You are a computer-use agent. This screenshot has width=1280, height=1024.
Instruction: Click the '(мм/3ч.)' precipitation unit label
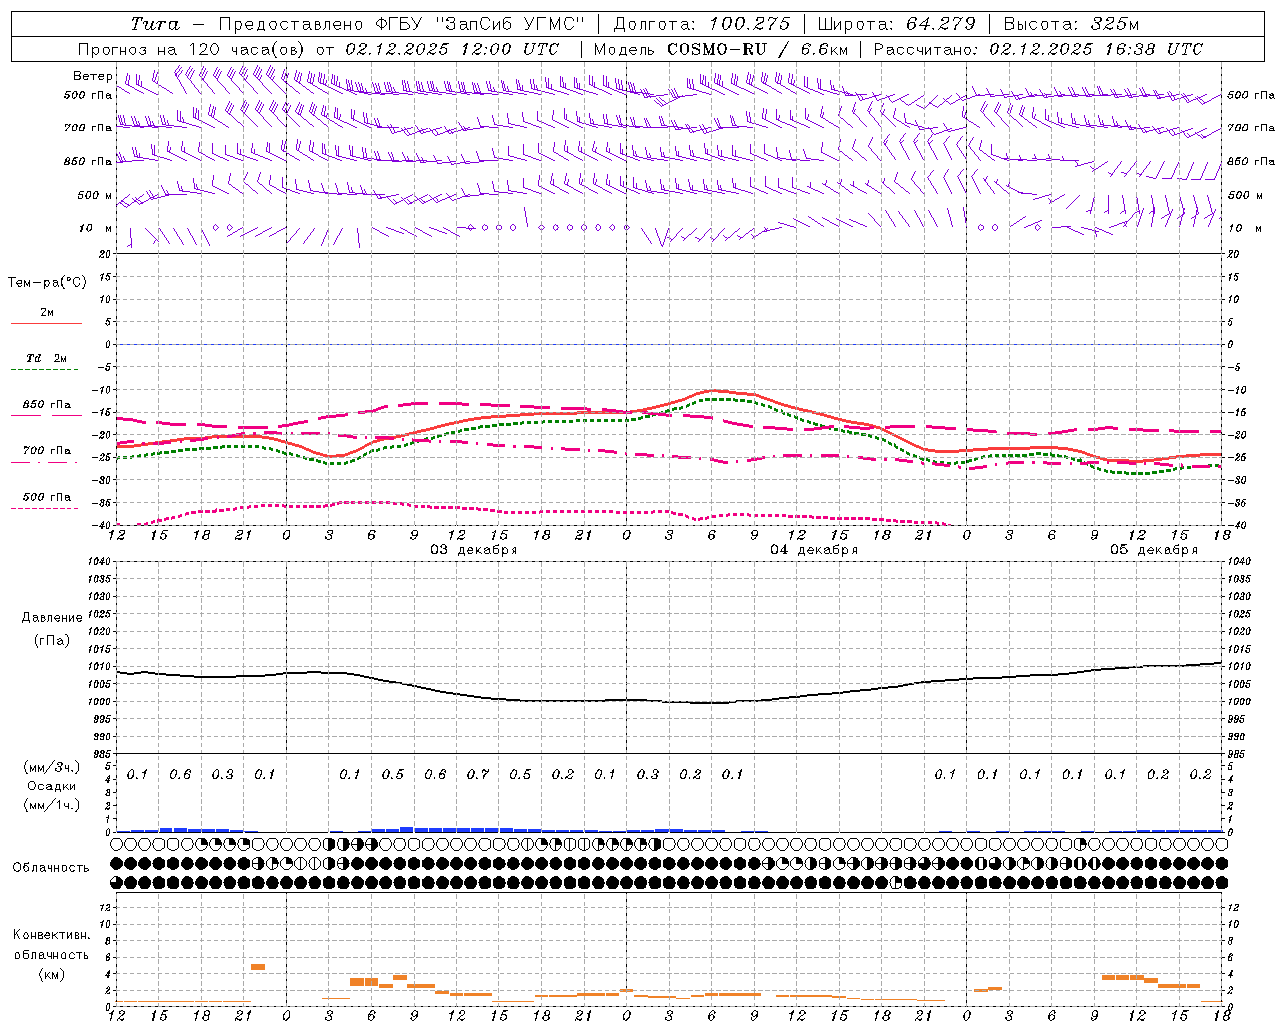coord(51,767)
